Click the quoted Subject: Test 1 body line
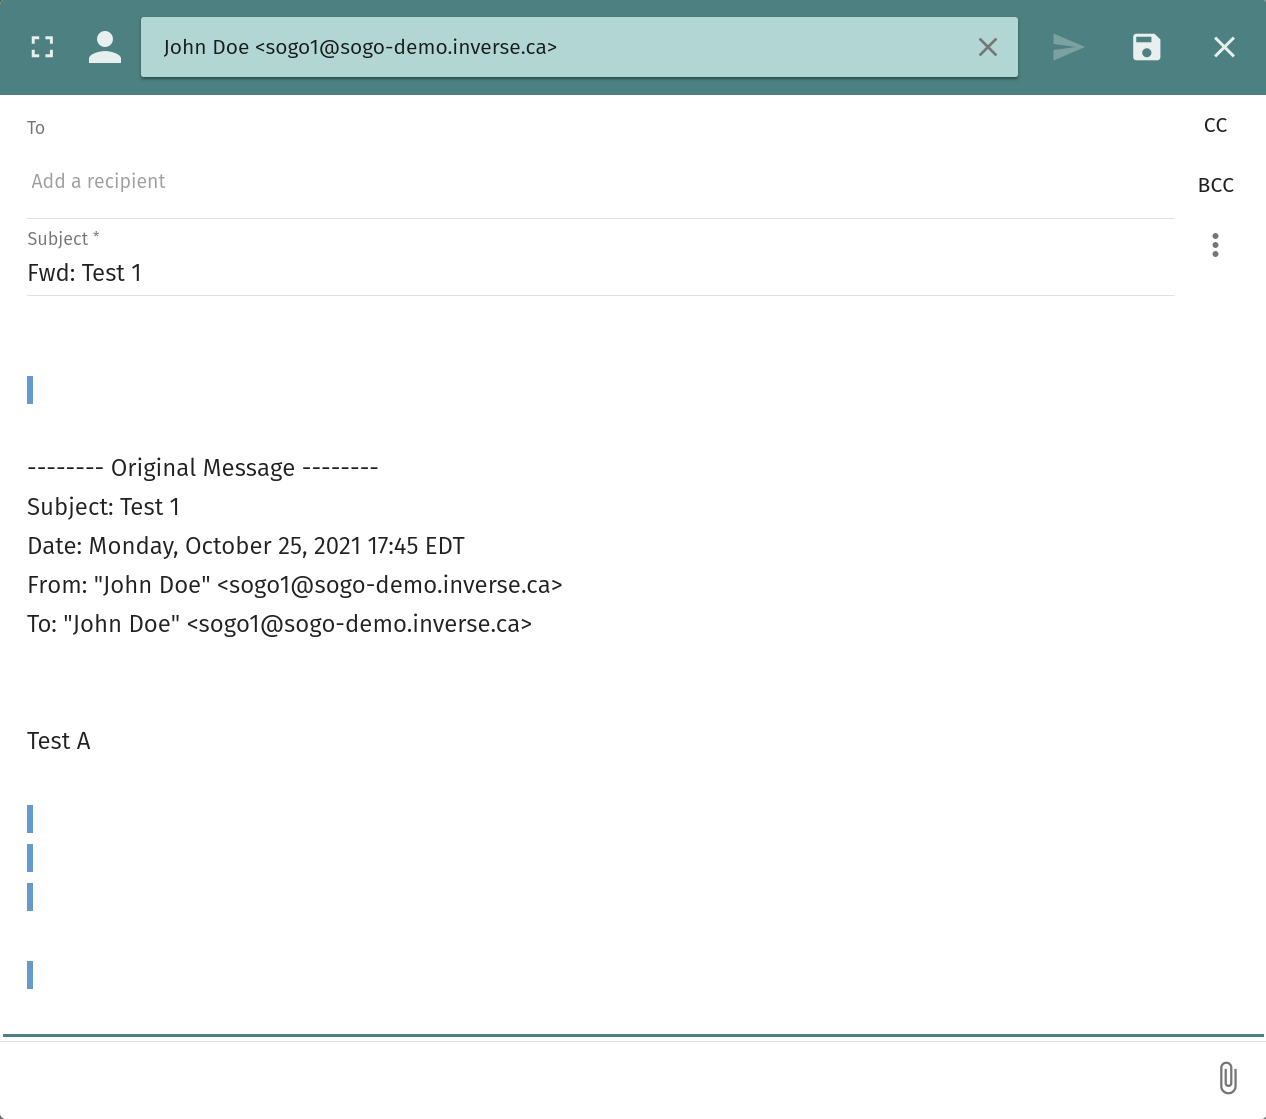The image size is (1266, 1119). coord(104,507)
